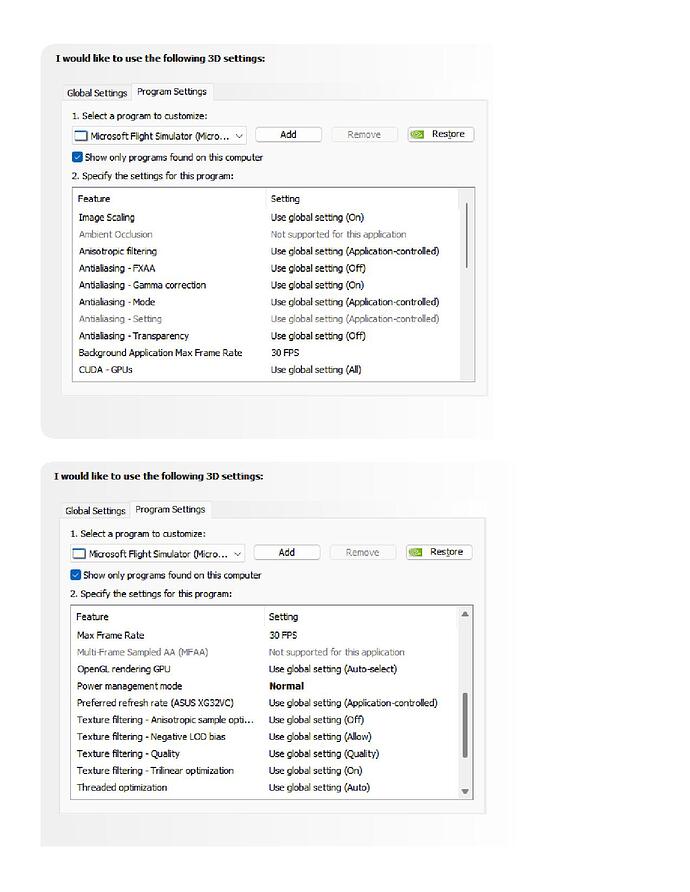
Task: Select Background Application Max Frame Rate row
Action: pos(265,353)
